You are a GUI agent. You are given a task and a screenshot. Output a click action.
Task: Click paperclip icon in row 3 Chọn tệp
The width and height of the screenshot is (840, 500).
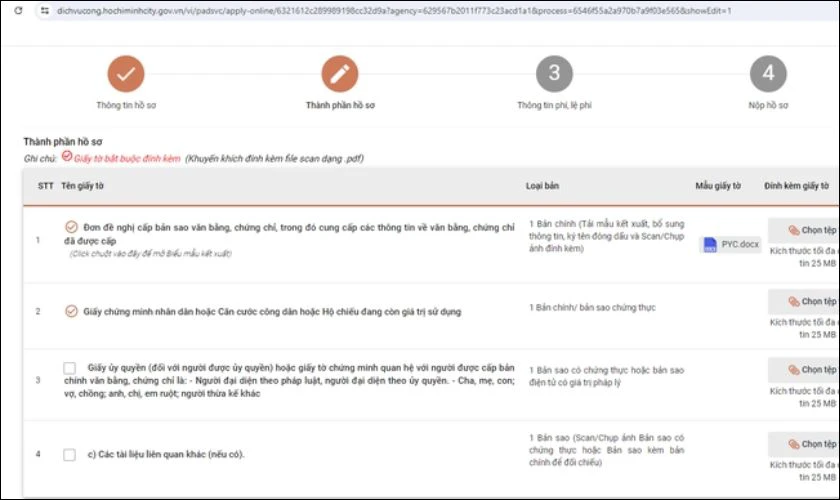[x=793, y=370]
